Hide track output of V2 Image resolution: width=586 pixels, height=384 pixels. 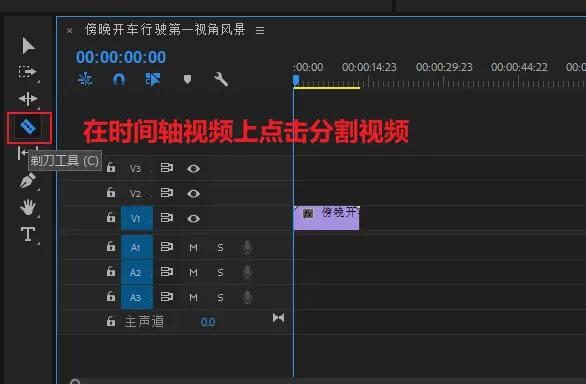pyautogui.click(x=193, y=193)
